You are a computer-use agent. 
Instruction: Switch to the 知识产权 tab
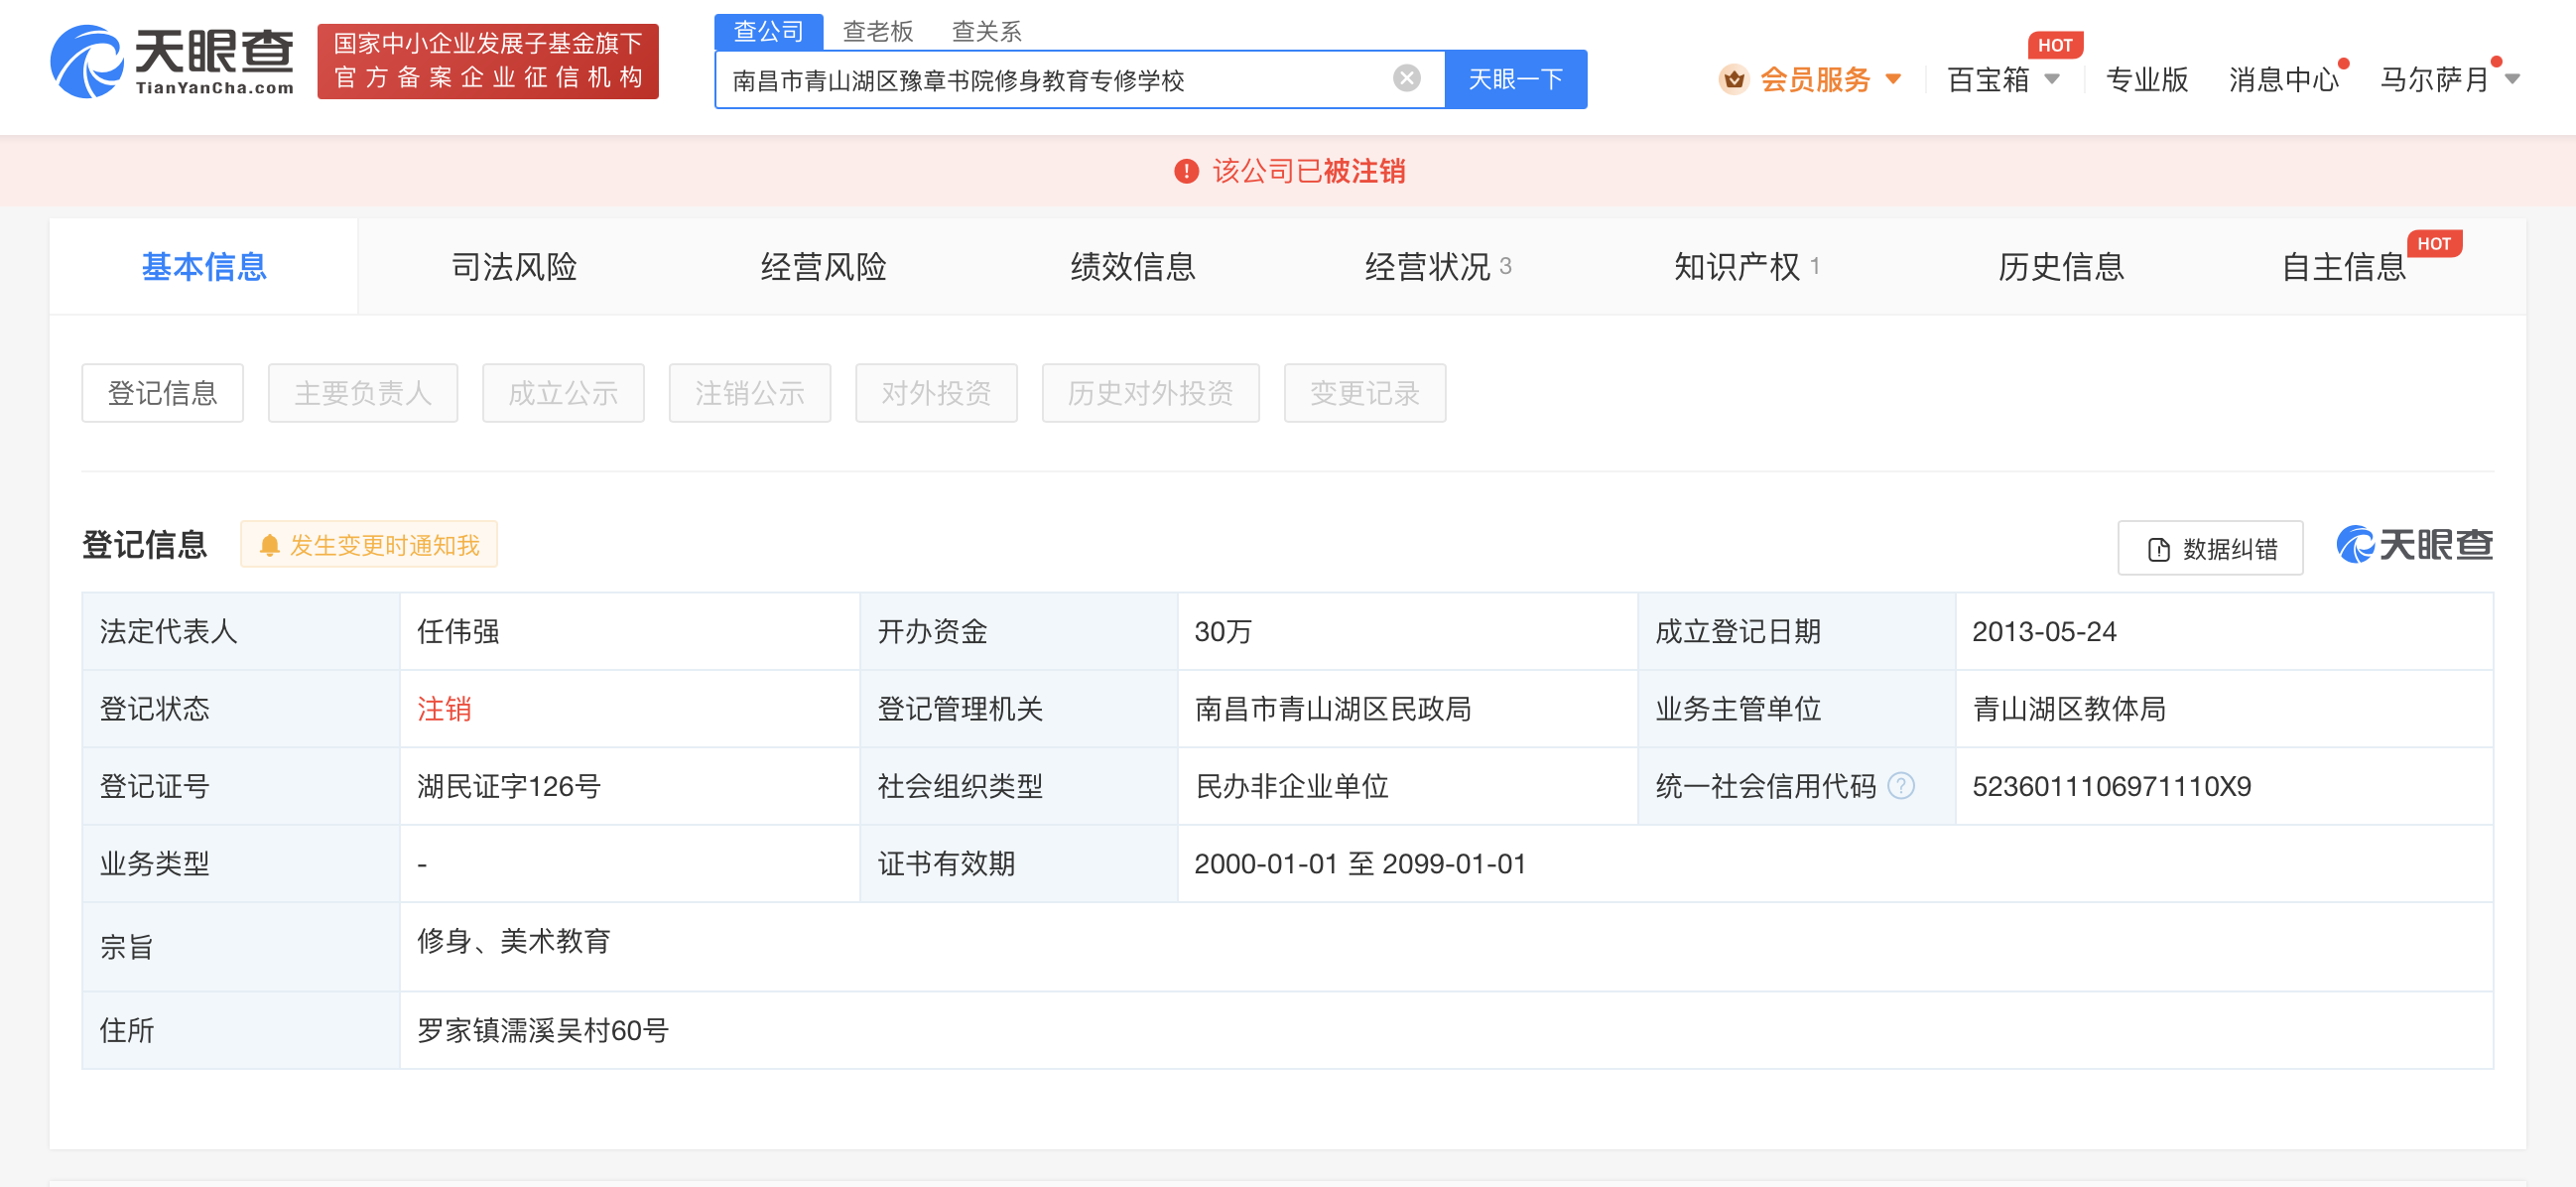[1741, 266]
